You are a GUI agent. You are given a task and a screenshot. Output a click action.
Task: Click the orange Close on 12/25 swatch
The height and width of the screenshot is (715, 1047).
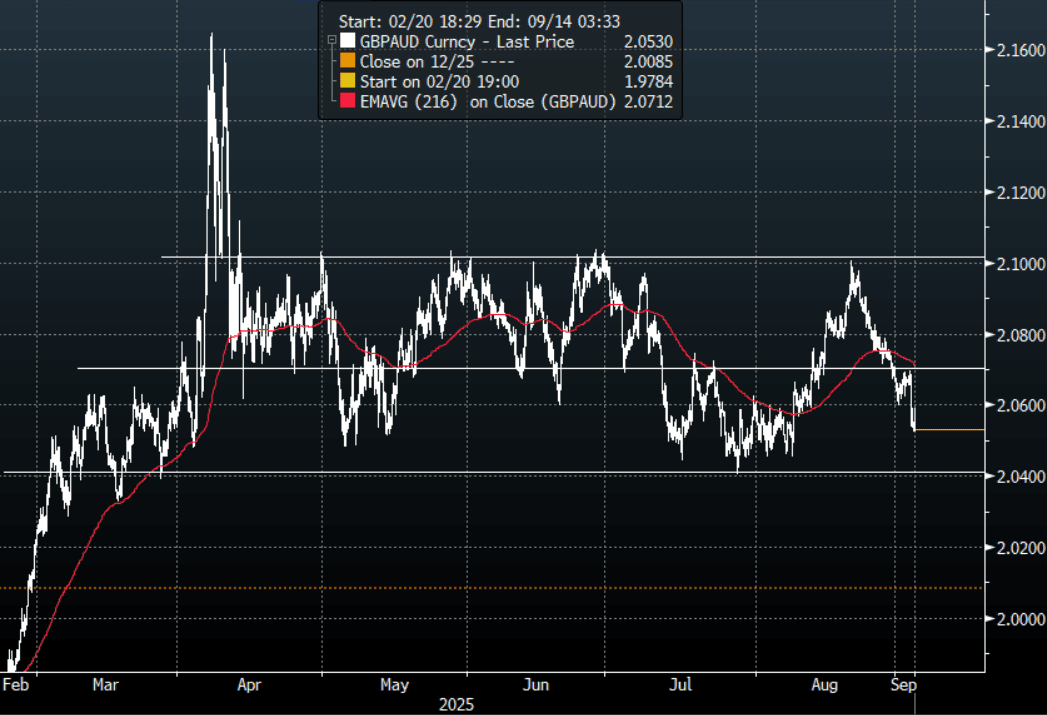click(347, 61)
